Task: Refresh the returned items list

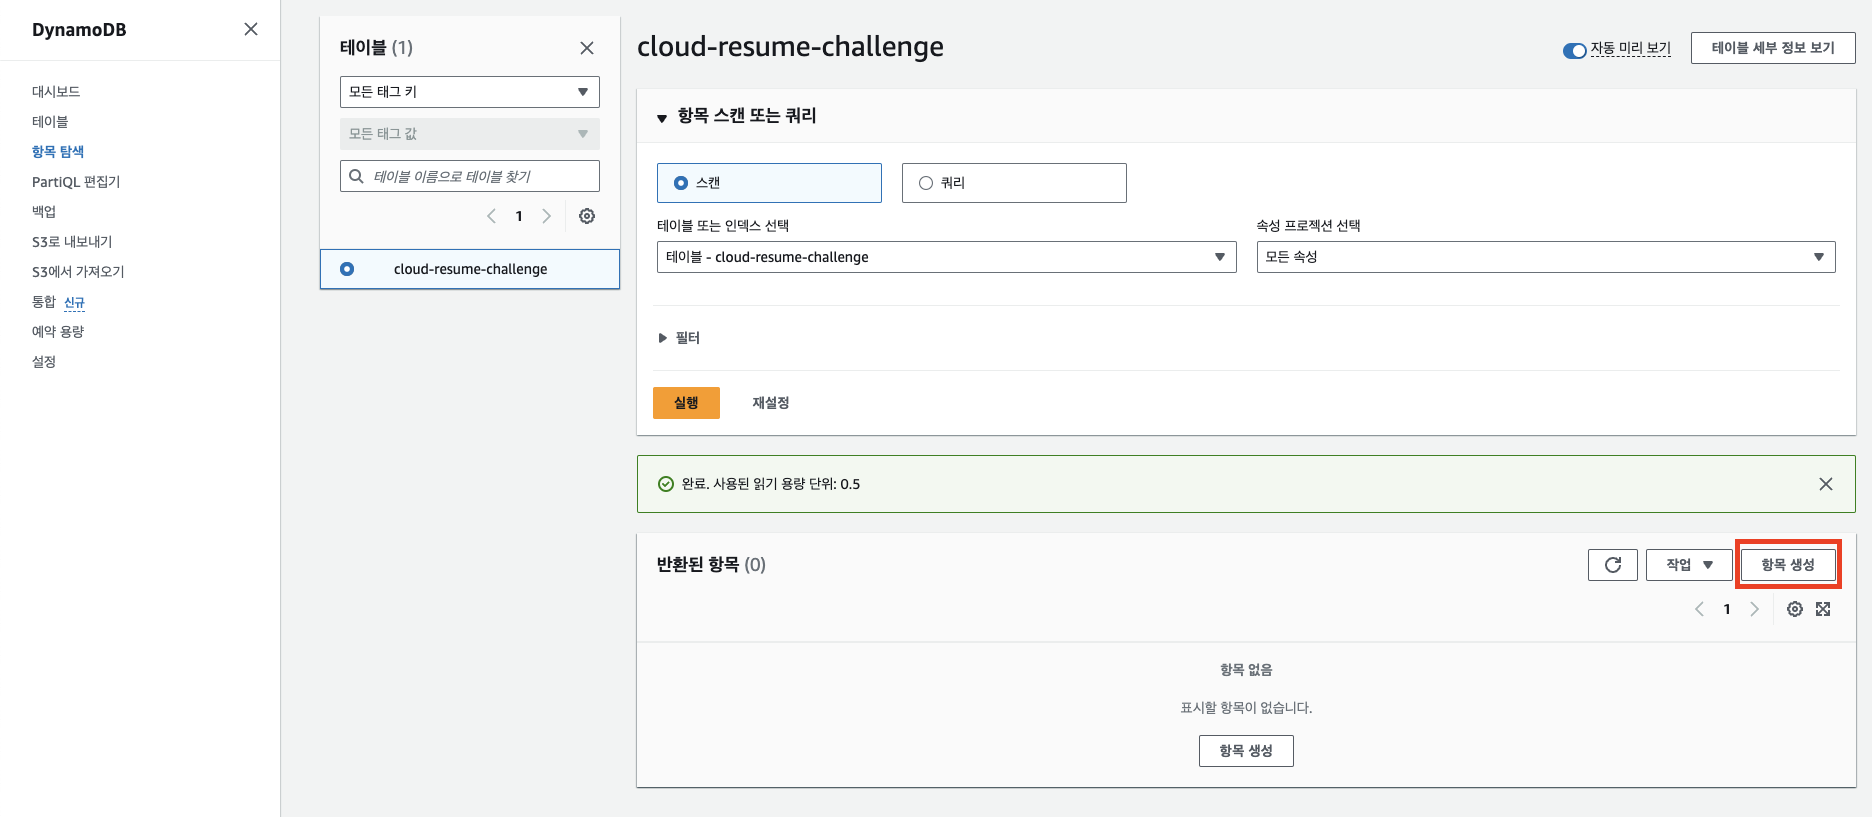Action: pyautogui.click(x=1613, y=565)
